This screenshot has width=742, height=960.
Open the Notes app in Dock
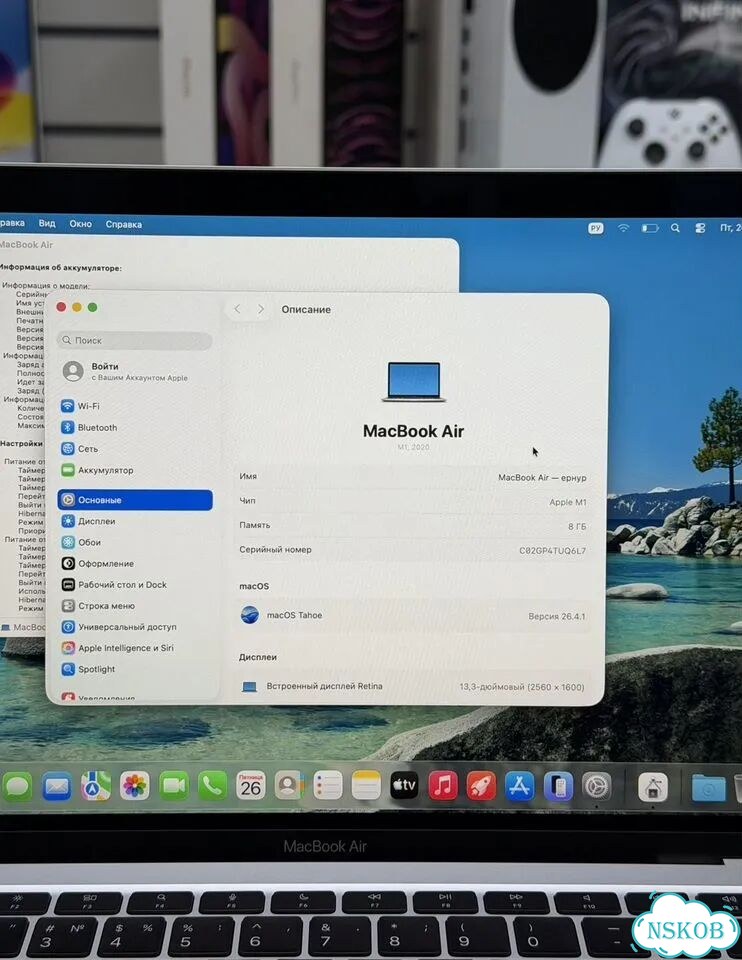click(366, 786)
